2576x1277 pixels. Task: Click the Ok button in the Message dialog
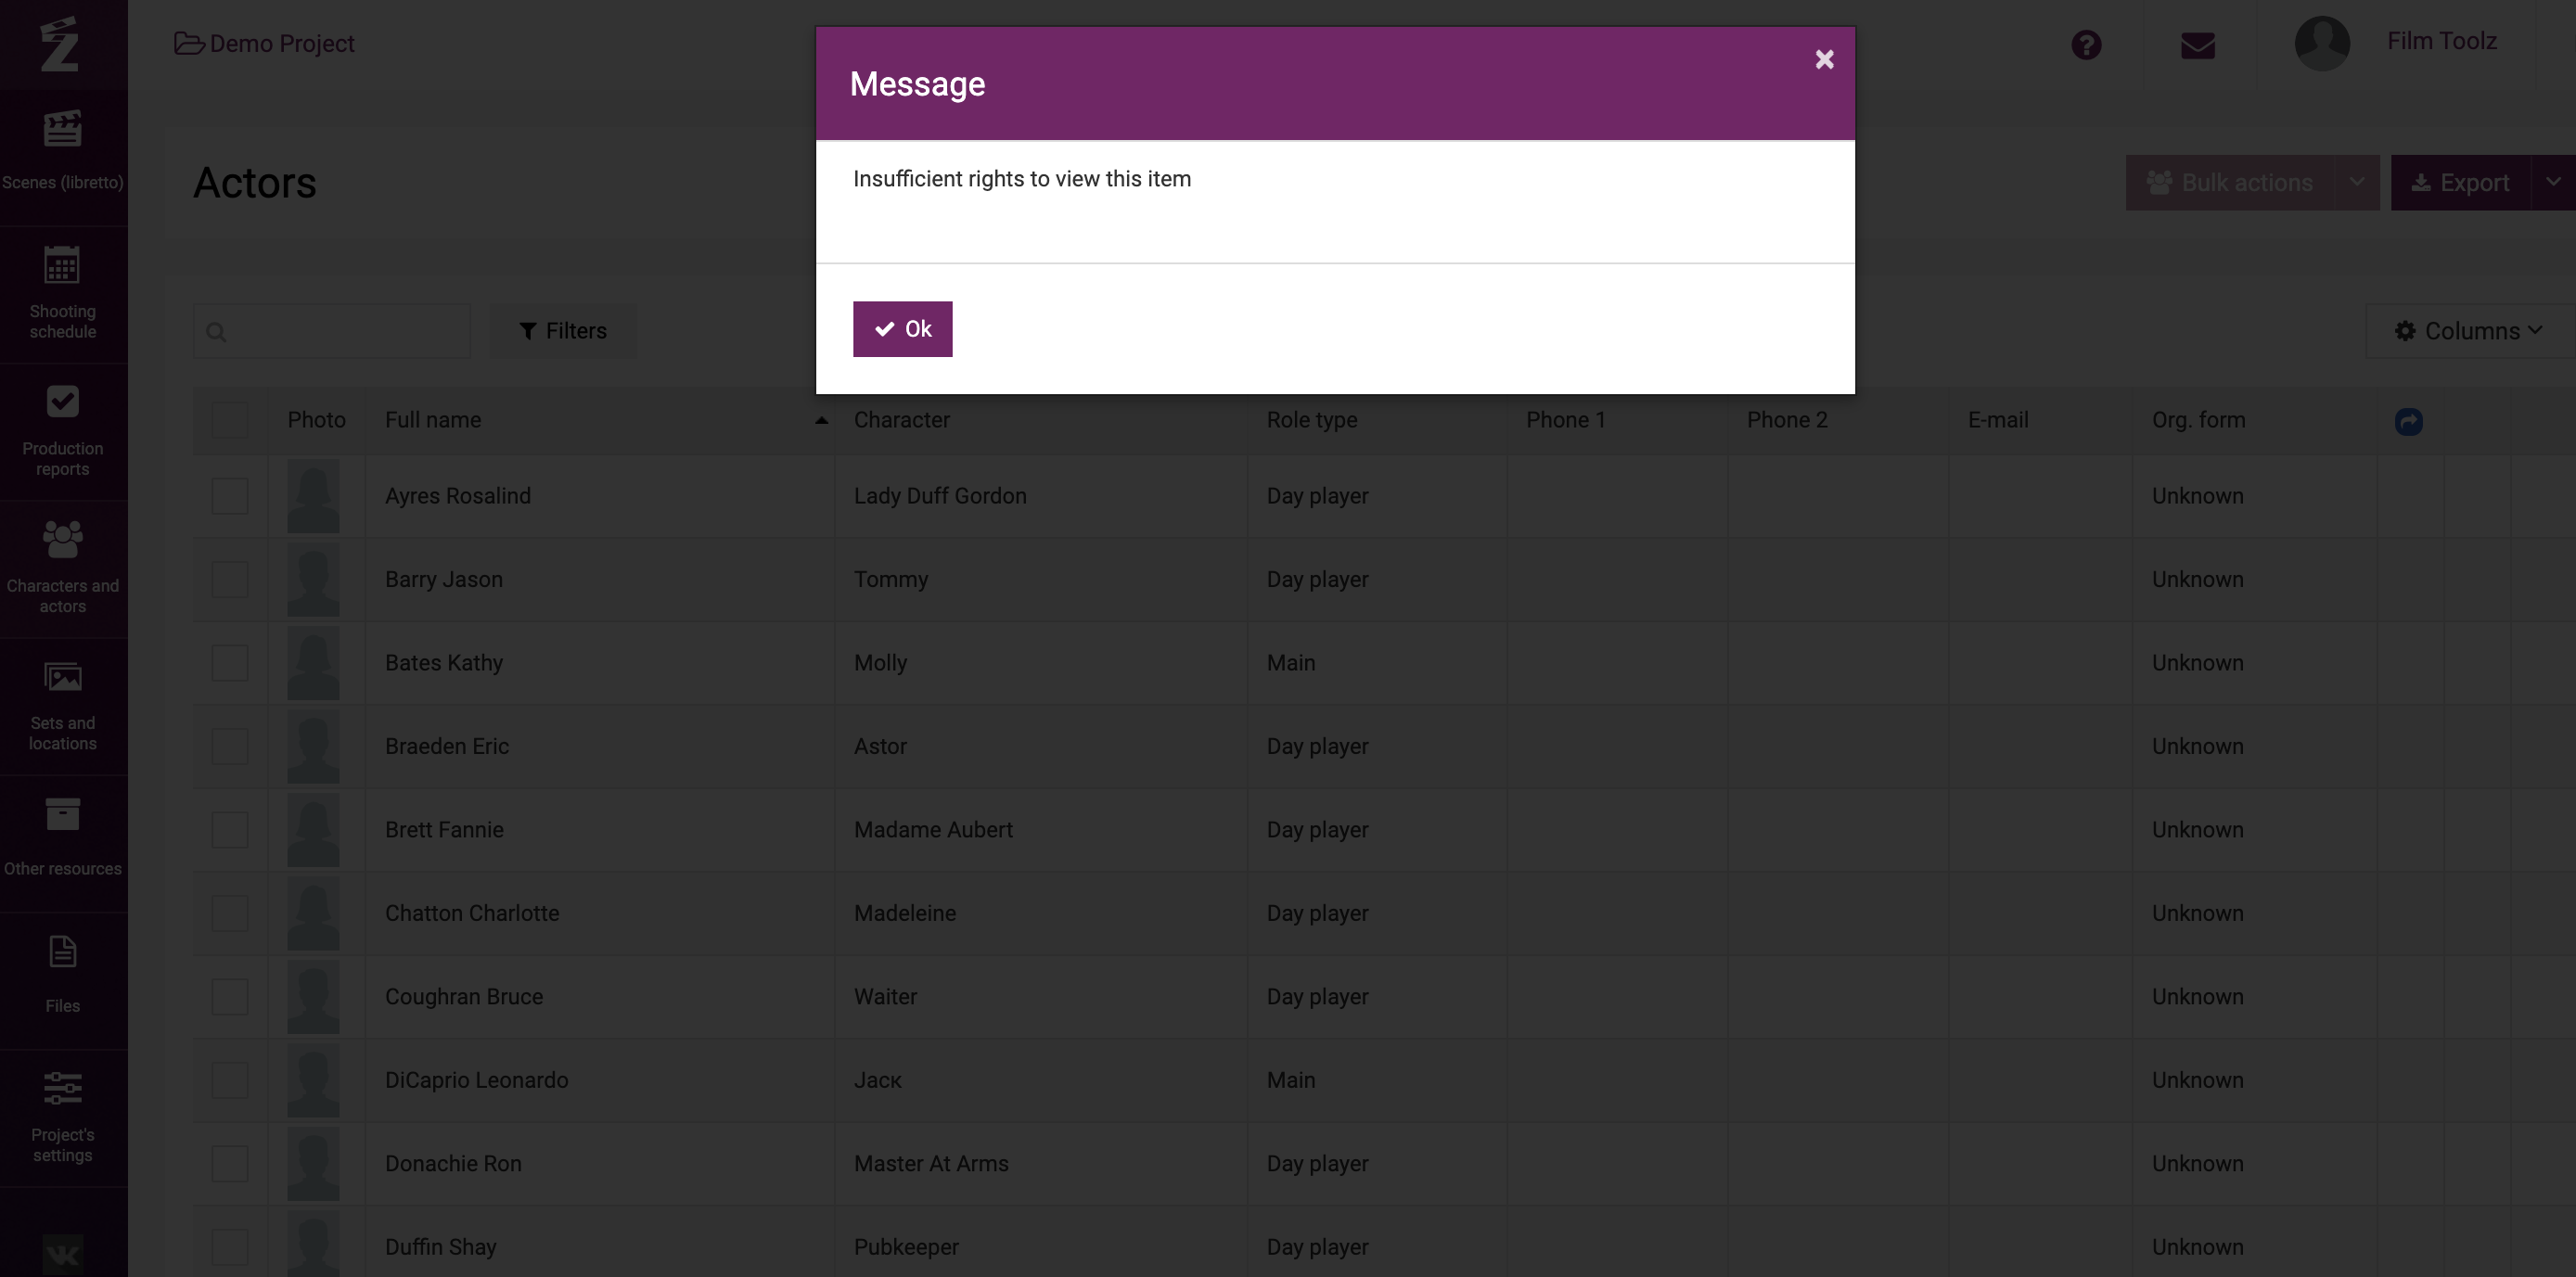[x=902, y=329]
